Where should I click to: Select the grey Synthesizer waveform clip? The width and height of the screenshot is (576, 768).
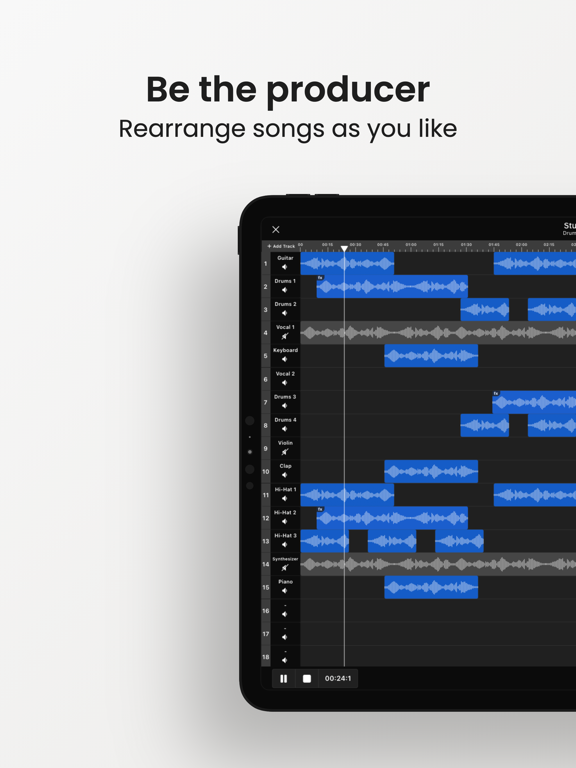pos(438,564)
